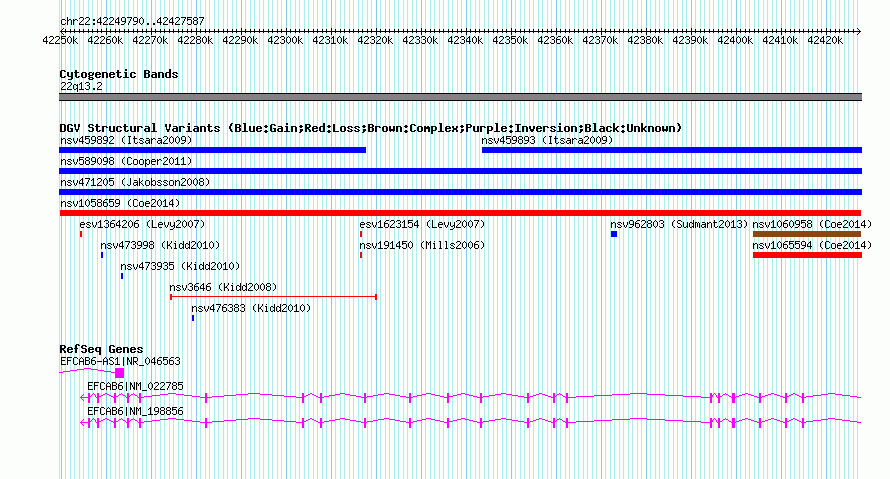Open the DGV Structural Variants track title
Viewport: 890px width, 479px height.
point(370,128)
